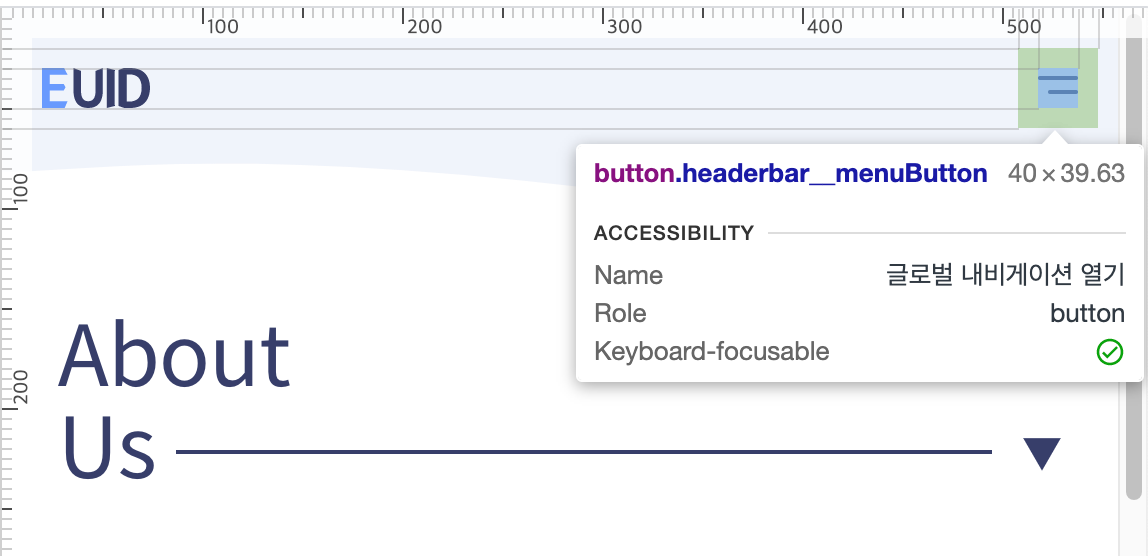Click the ACCESSIBILITY section heading

[x=674, y=233]
